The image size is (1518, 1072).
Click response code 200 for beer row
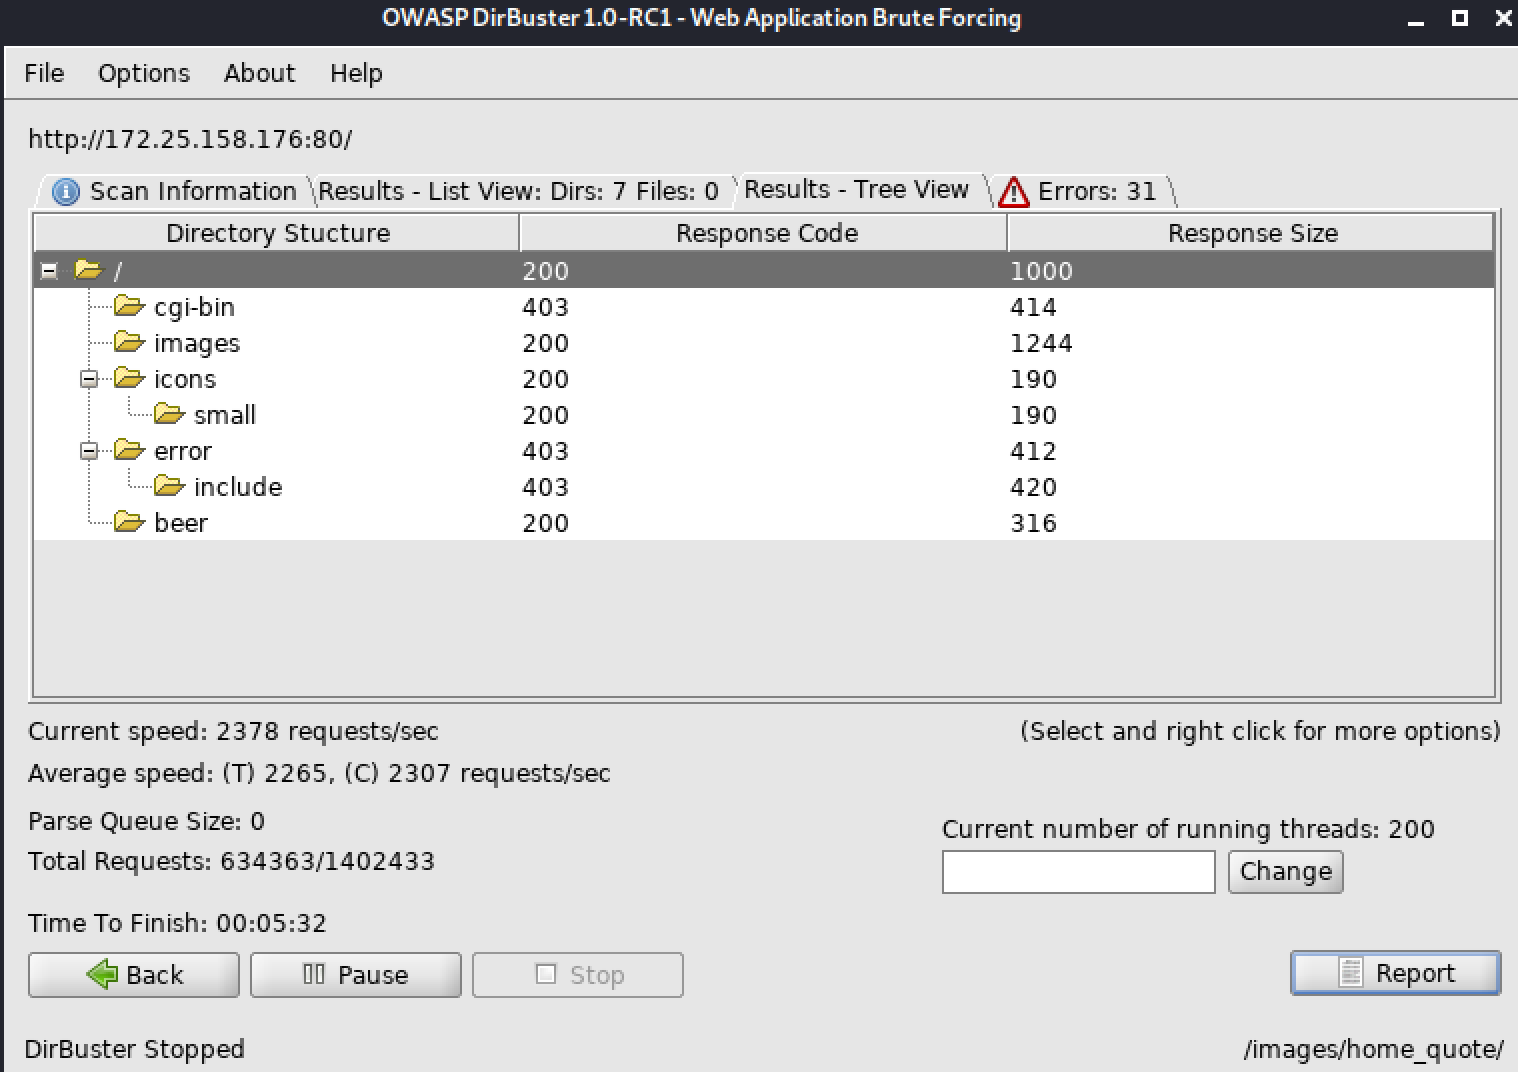point(545,523)
